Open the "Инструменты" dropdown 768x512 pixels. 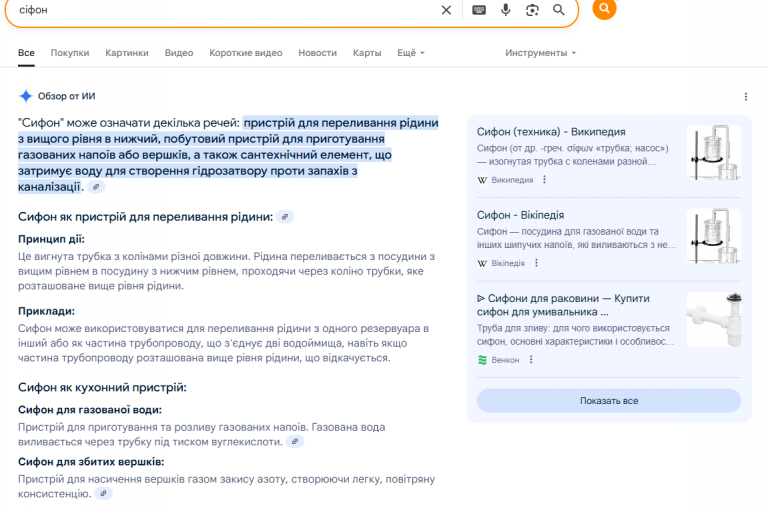click(541, 53)
